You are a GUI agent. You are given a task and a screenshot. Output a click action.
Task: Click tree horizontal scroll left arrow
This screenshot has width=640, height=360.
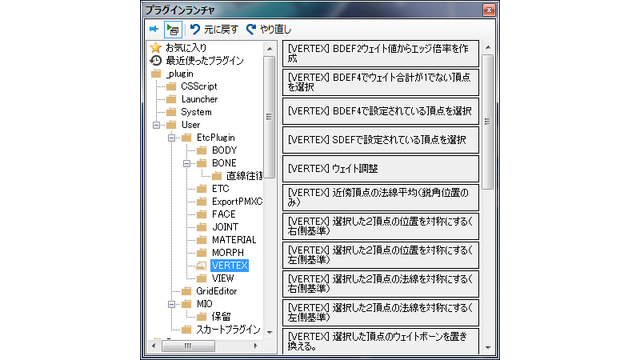[154, 346]
